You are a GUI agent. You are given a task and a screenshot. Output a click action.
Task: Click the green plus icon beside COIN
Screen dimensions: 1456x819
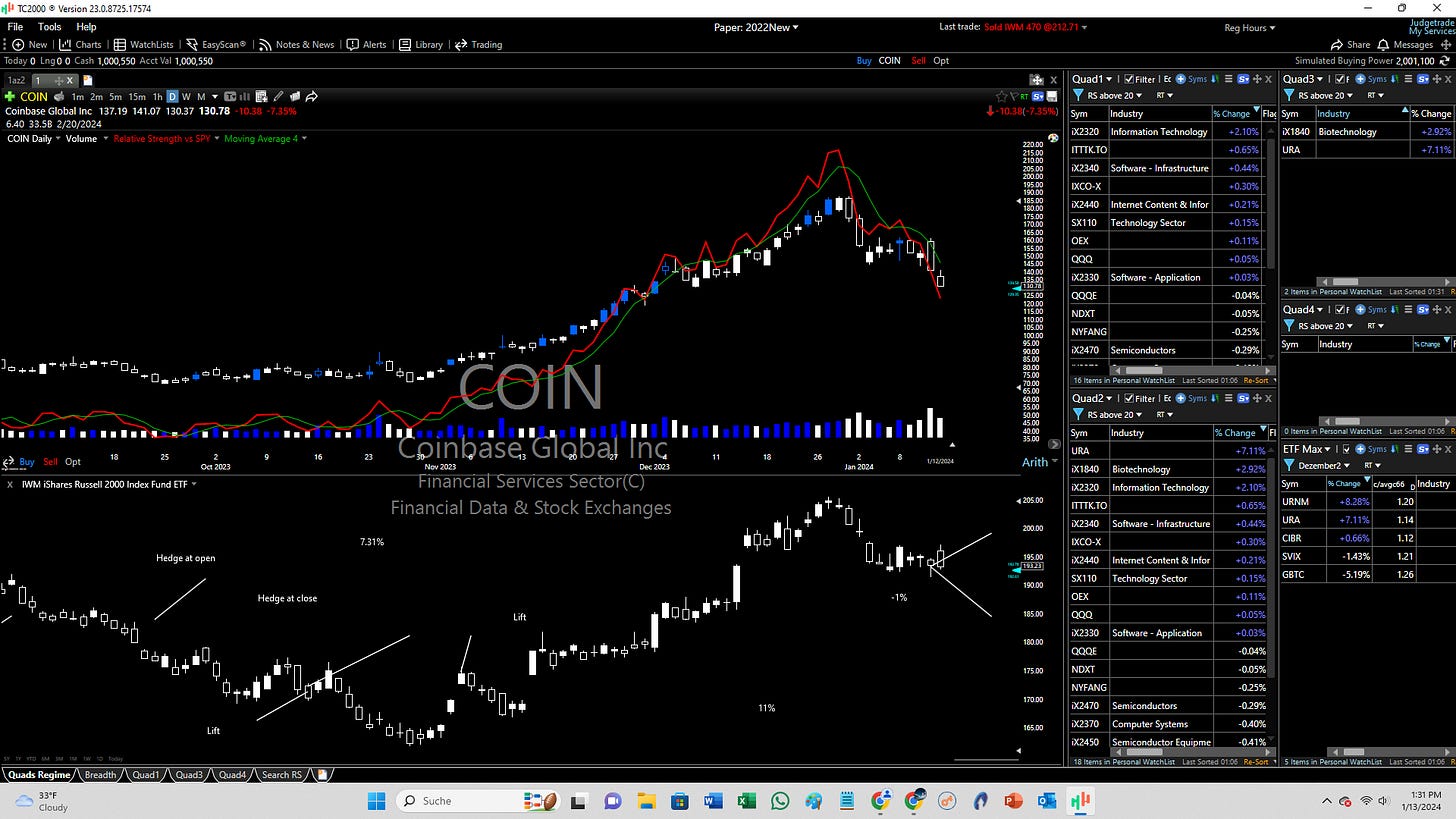11,97
